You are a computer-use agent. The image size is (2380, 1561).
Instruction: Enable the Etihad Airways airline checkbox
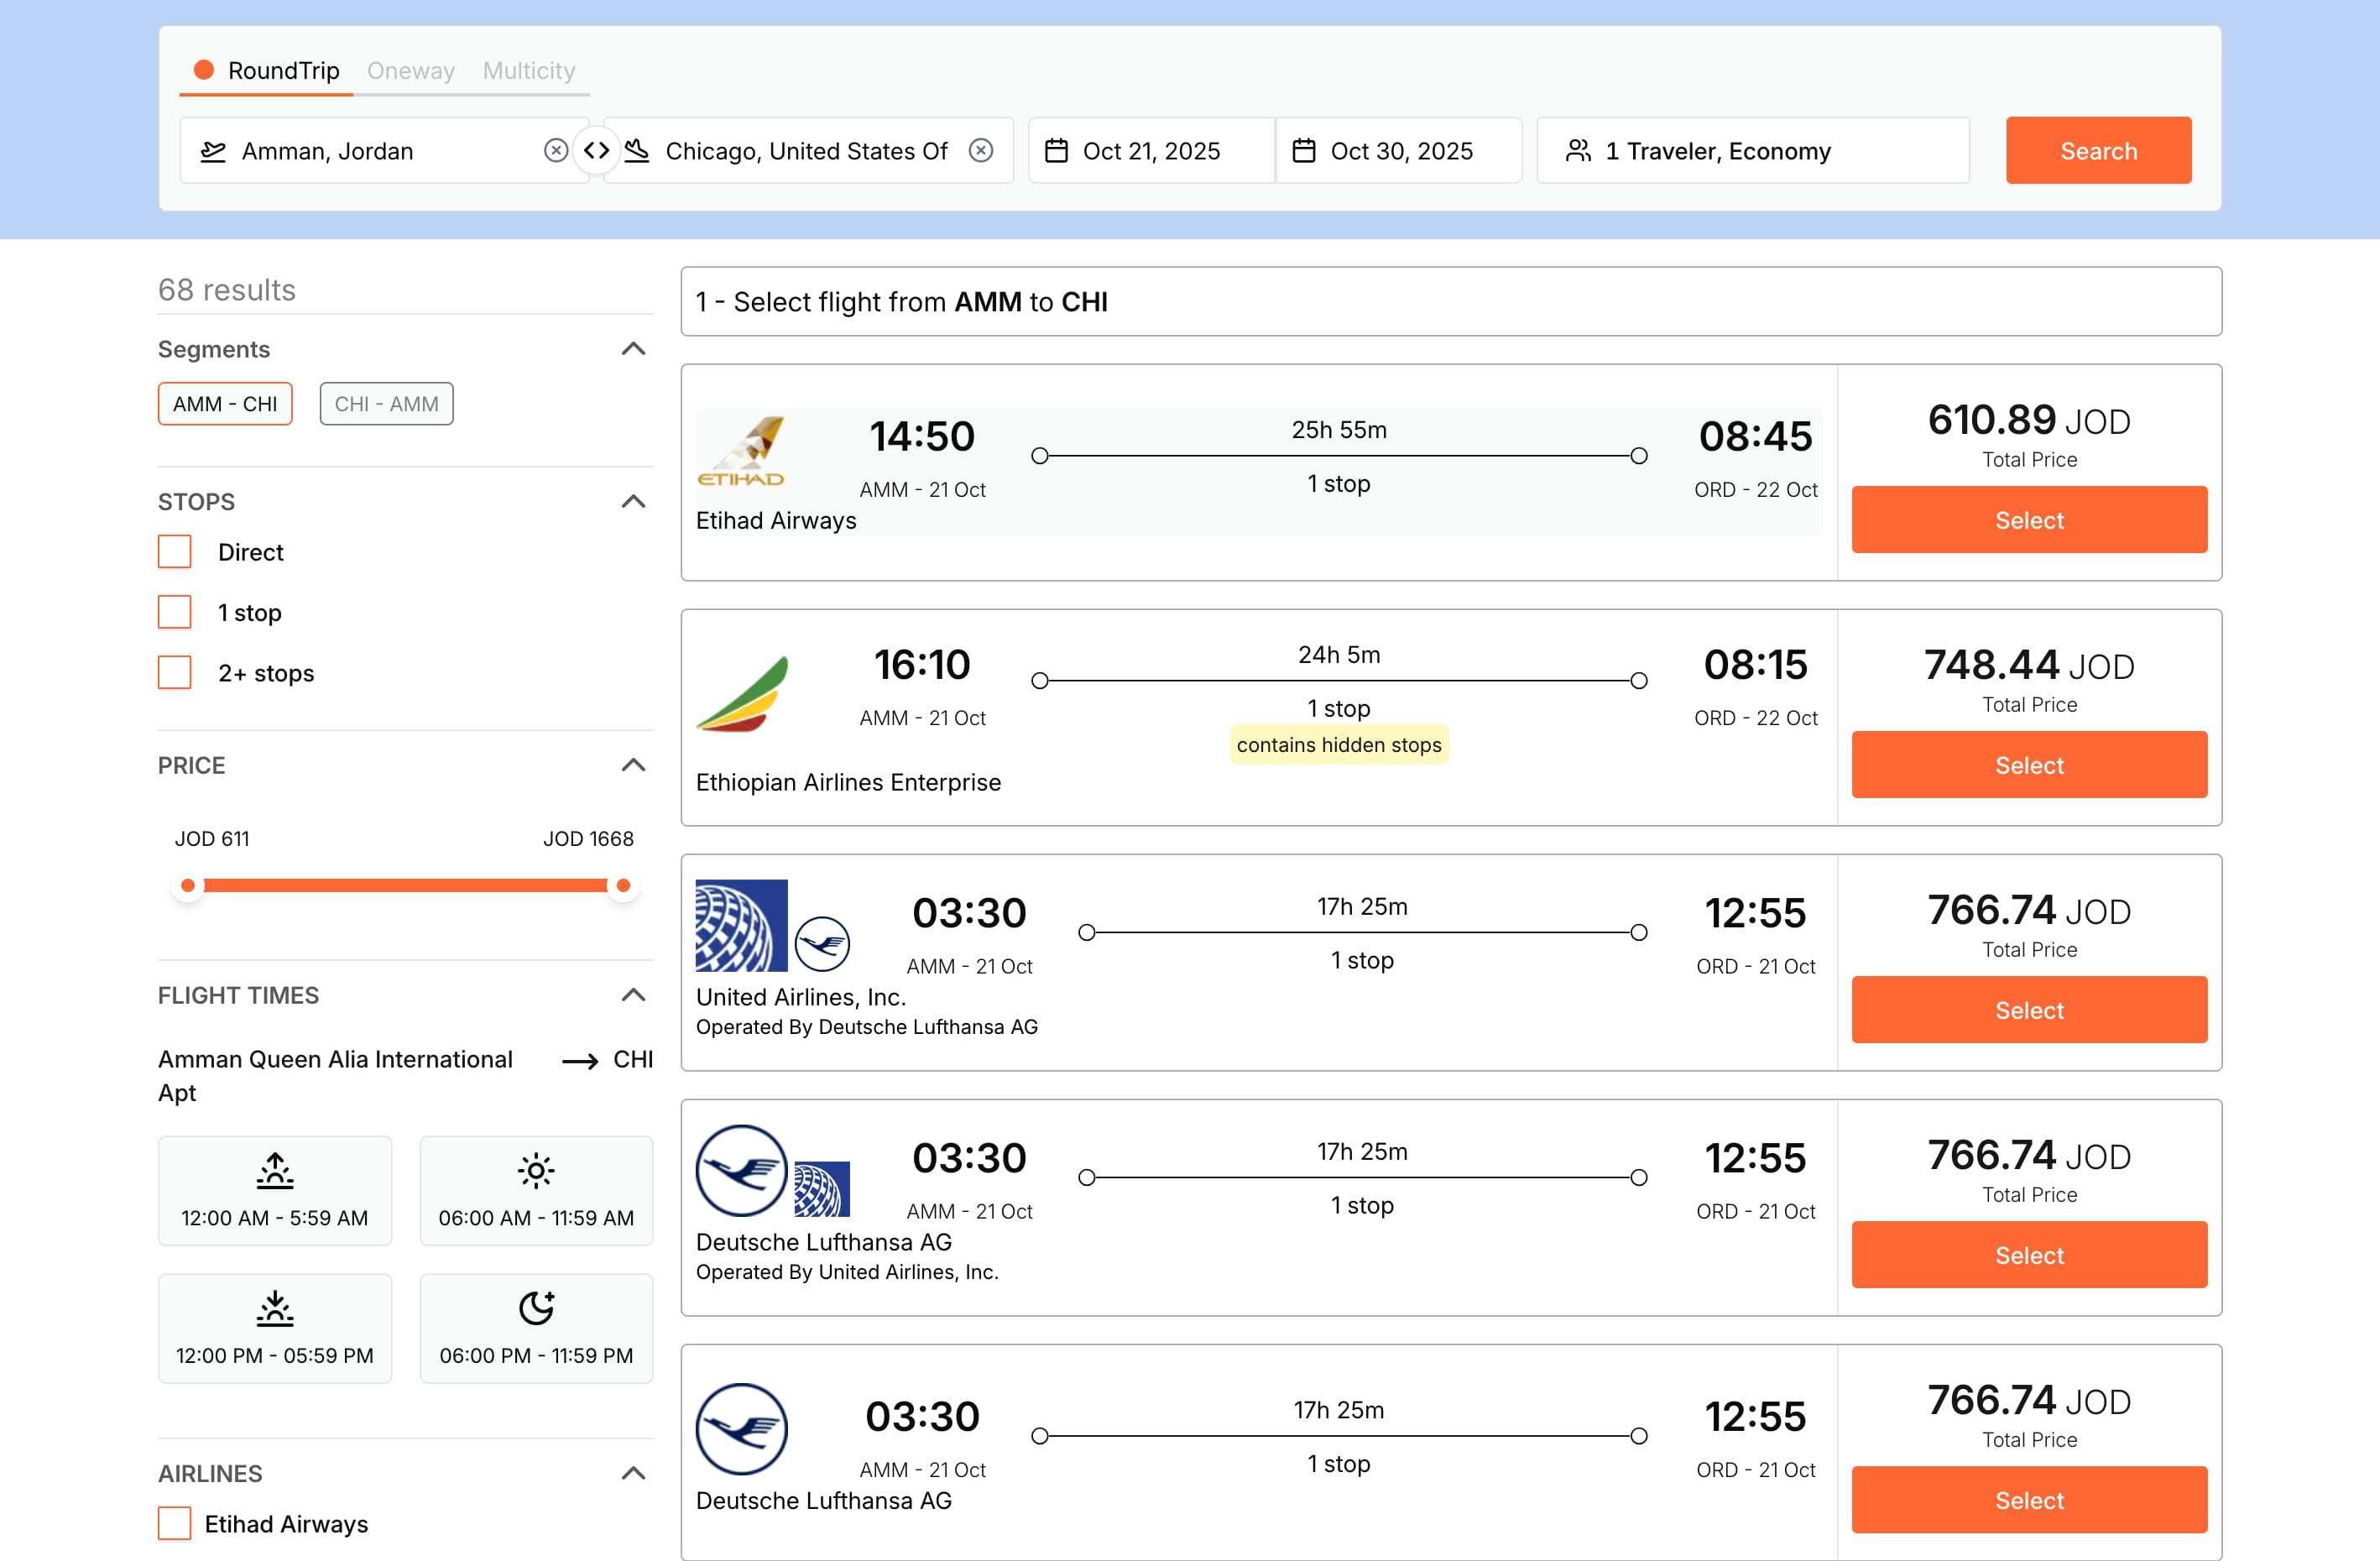coord(175,1524)
